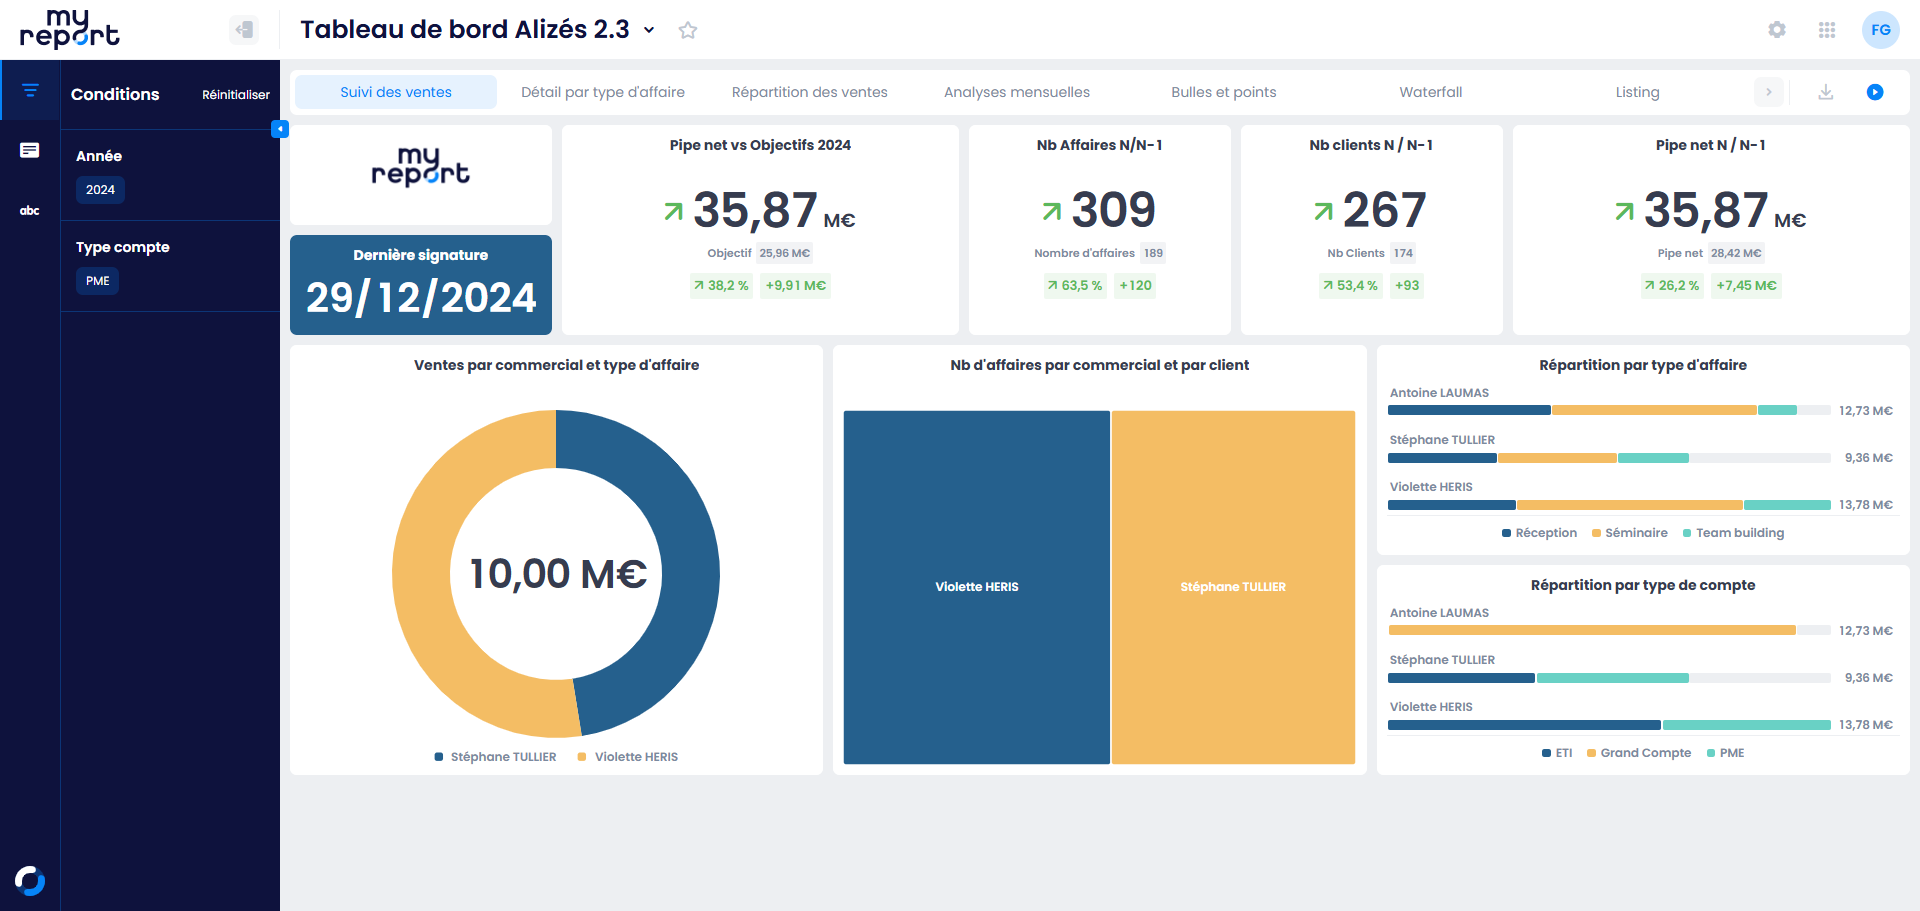Collapse the navigation menu icon beside logo
This screenshot has width=1920, height=911.
243,30
